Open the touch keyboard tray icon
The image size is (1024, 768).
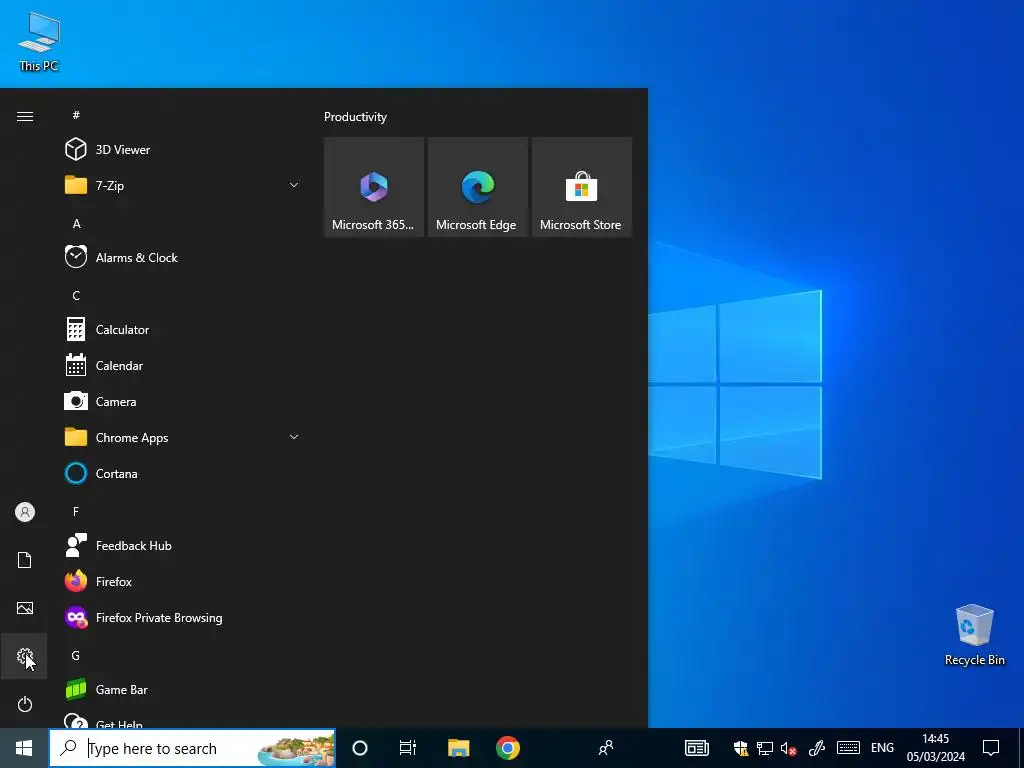[x=848, y=748]
